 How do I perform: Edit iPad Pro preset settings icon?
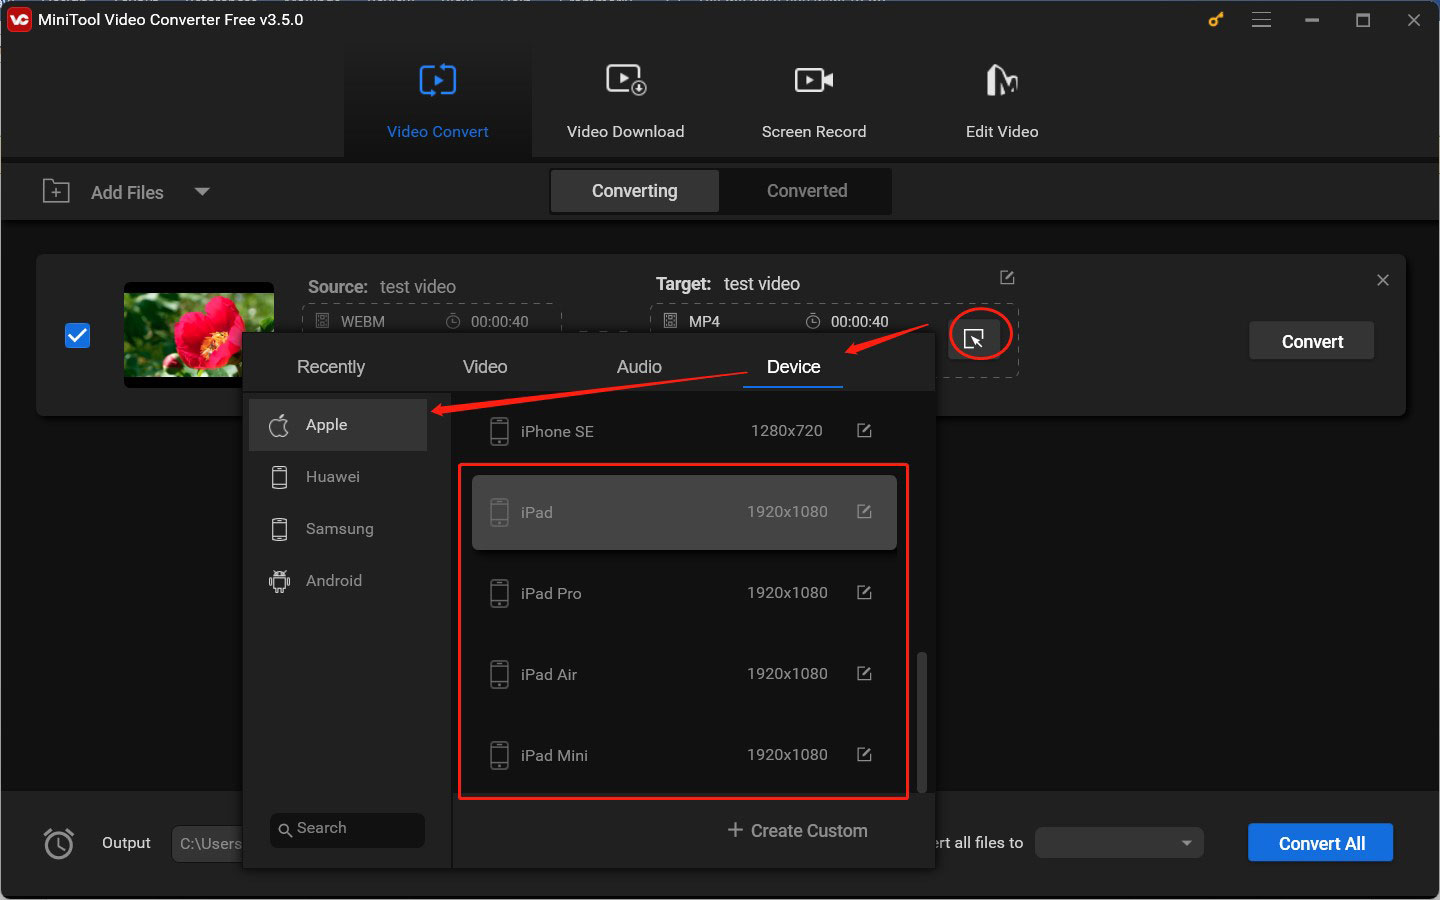864,592
